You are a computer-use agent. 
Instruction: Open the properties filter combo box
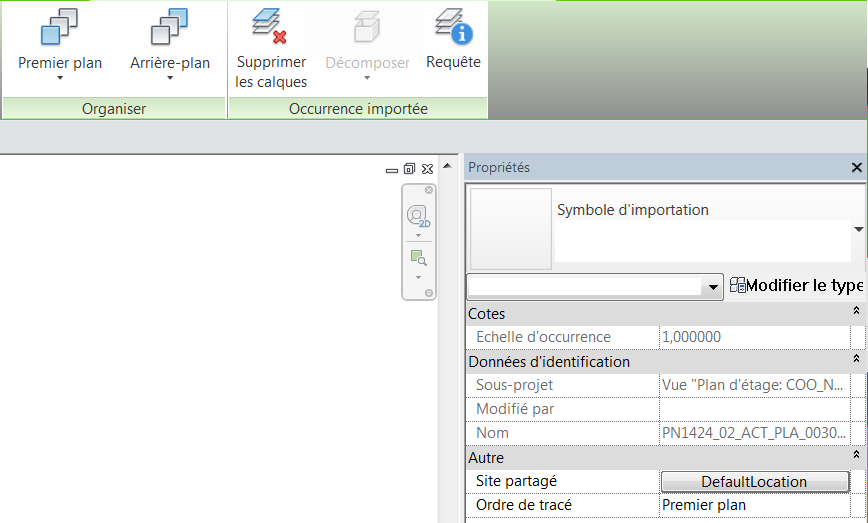tap(713, 287)
